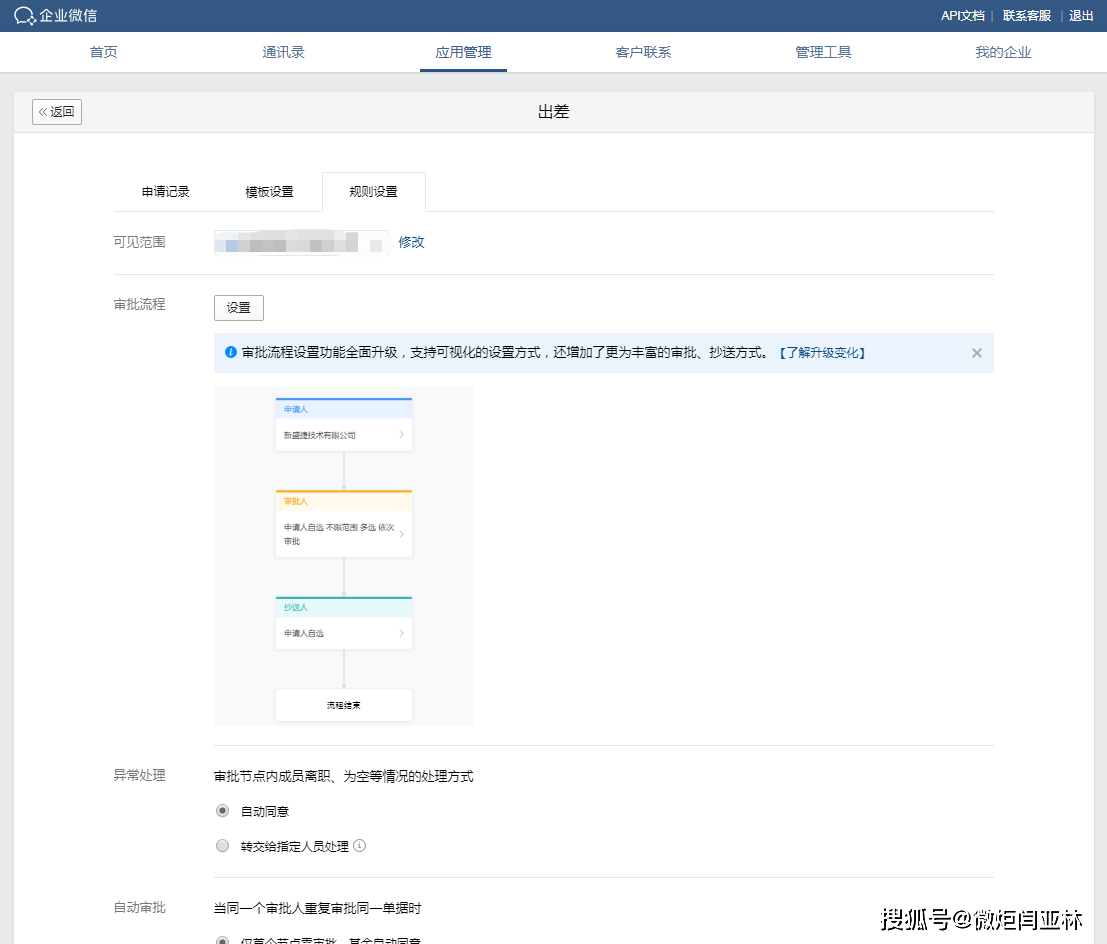Click the 设置 button for 审批流程
Image resolution: width=1107 pixels, height=944 pixels.
(x=239, y=308)
